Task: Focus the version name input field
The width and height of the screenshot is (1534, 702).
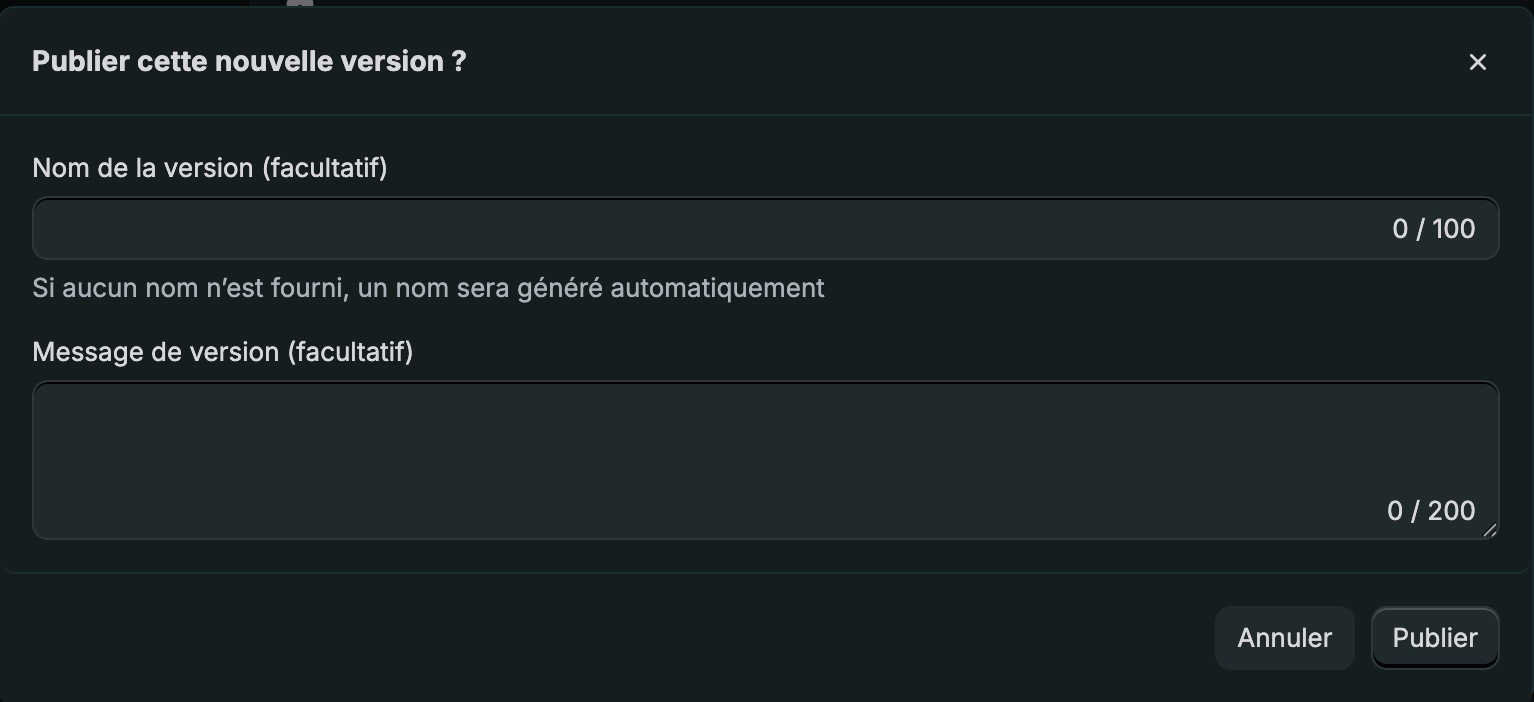Action: click(700, 229)
